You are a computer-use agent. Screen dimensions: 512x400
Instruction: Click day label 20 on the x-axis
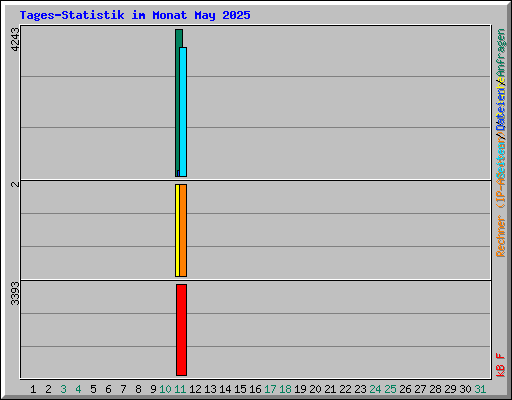315,389
